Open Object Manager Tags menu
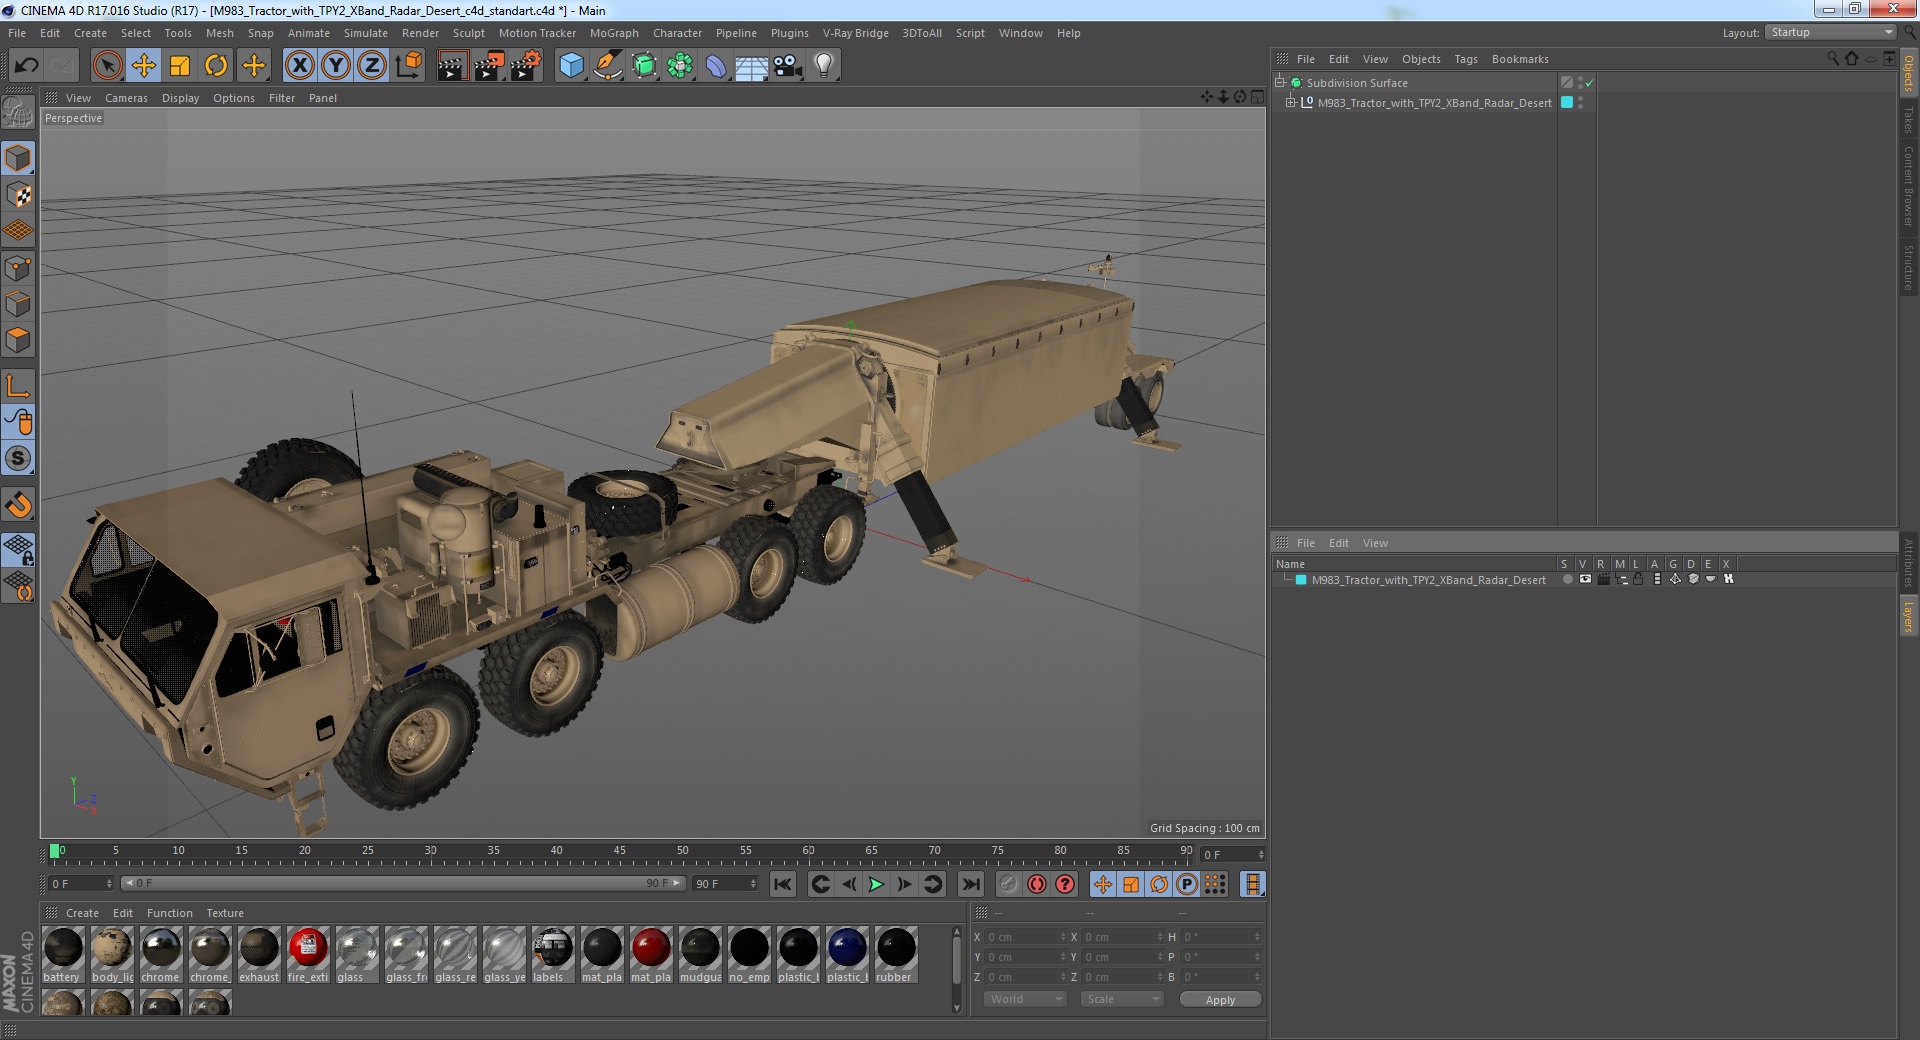This screenshot has width=1920, height=1040. pos(1465,59)
